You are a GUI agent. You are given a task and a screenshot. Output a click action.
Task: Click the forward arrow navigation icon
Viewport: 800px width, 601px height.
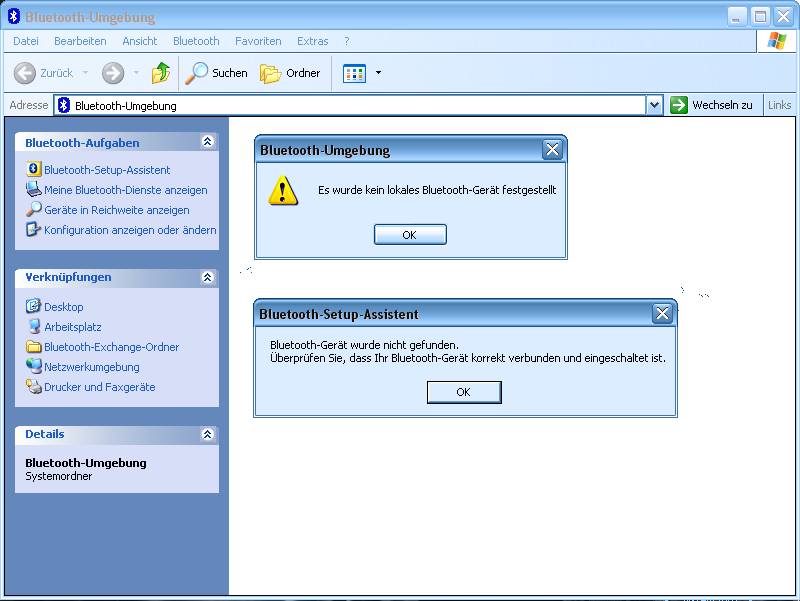point(113,73)
